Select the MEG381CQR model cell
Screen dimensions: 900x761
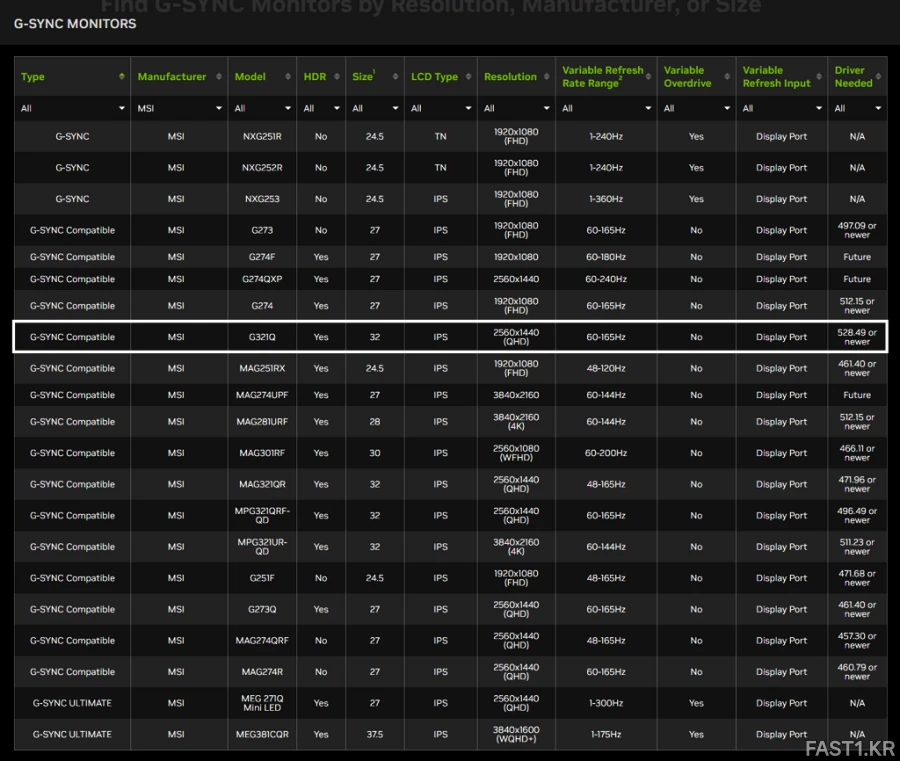coord(262,735)
